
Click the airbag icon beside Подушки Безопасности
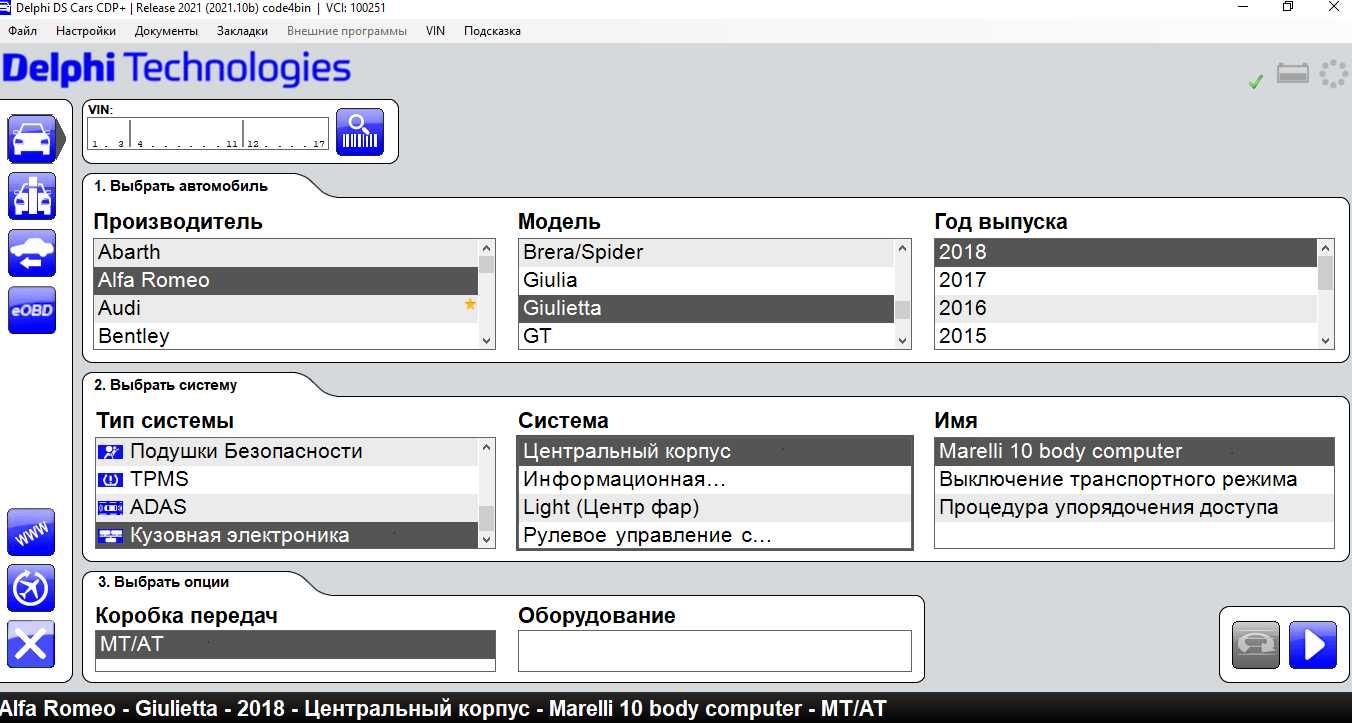tap(110, 452)
